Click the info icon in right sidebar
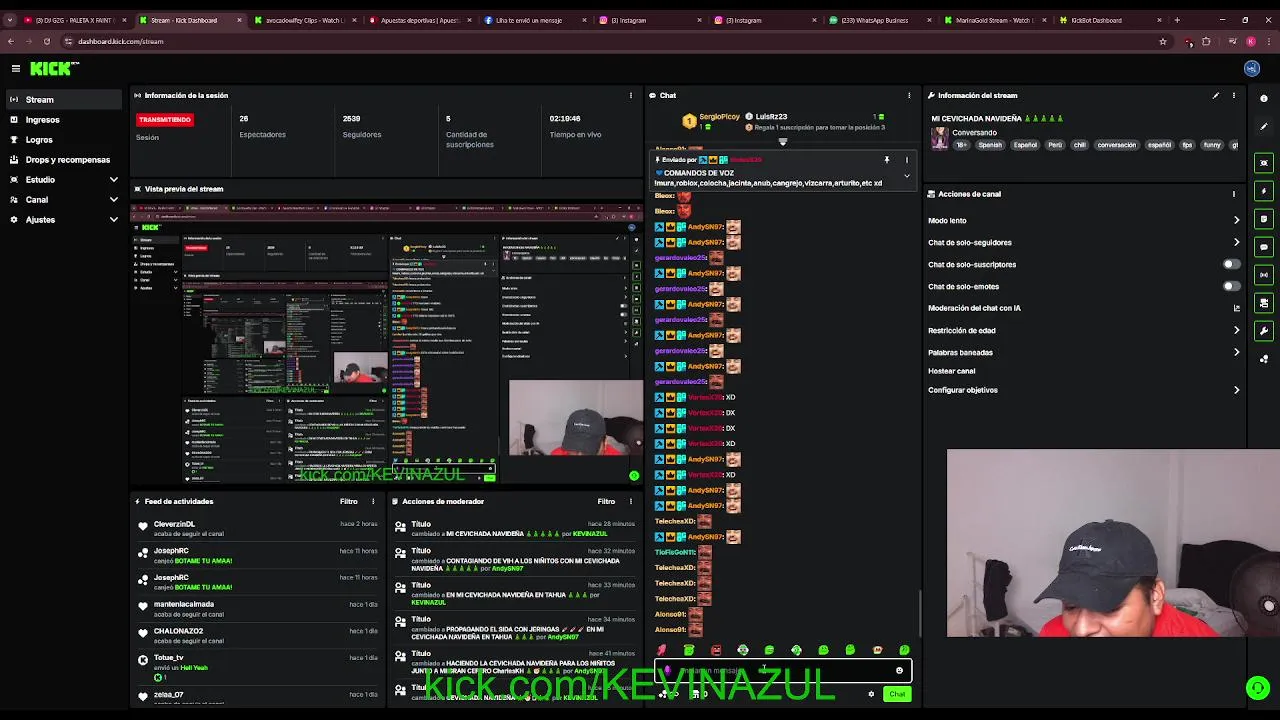 1265,98
